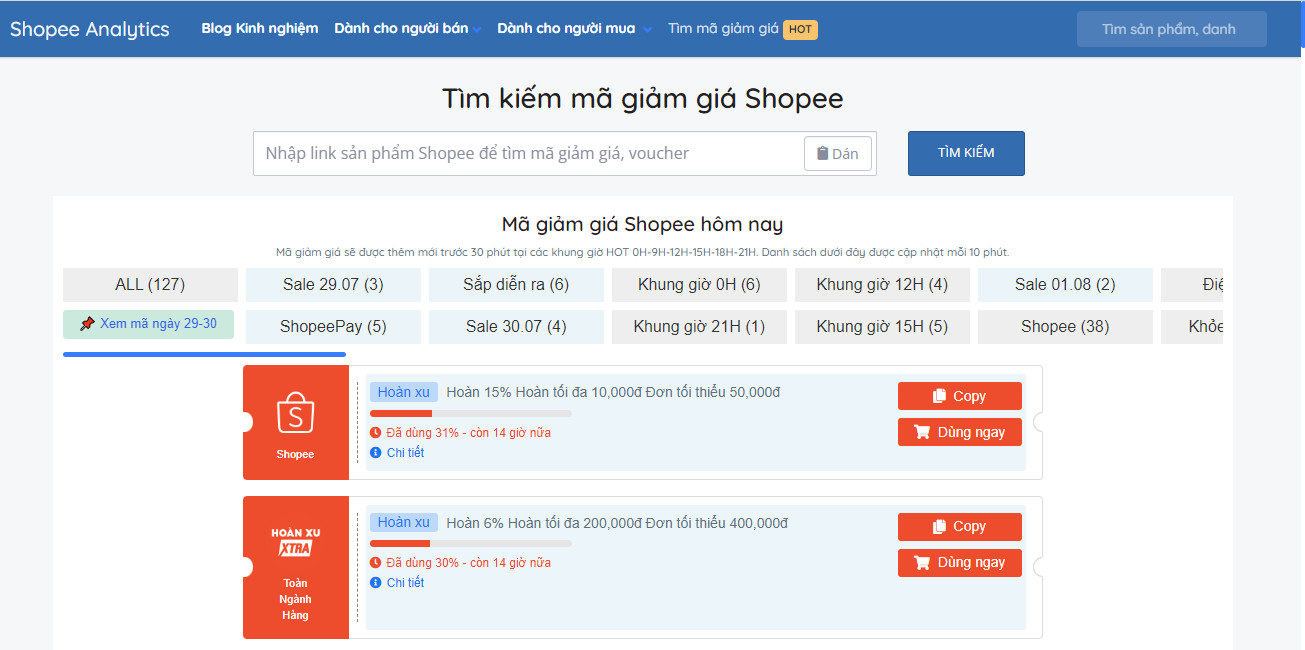The height and width of the screenshot is (650, 1305).
Task: Click info icon next to second Chi tiết
Action: (x=376, y=583)
